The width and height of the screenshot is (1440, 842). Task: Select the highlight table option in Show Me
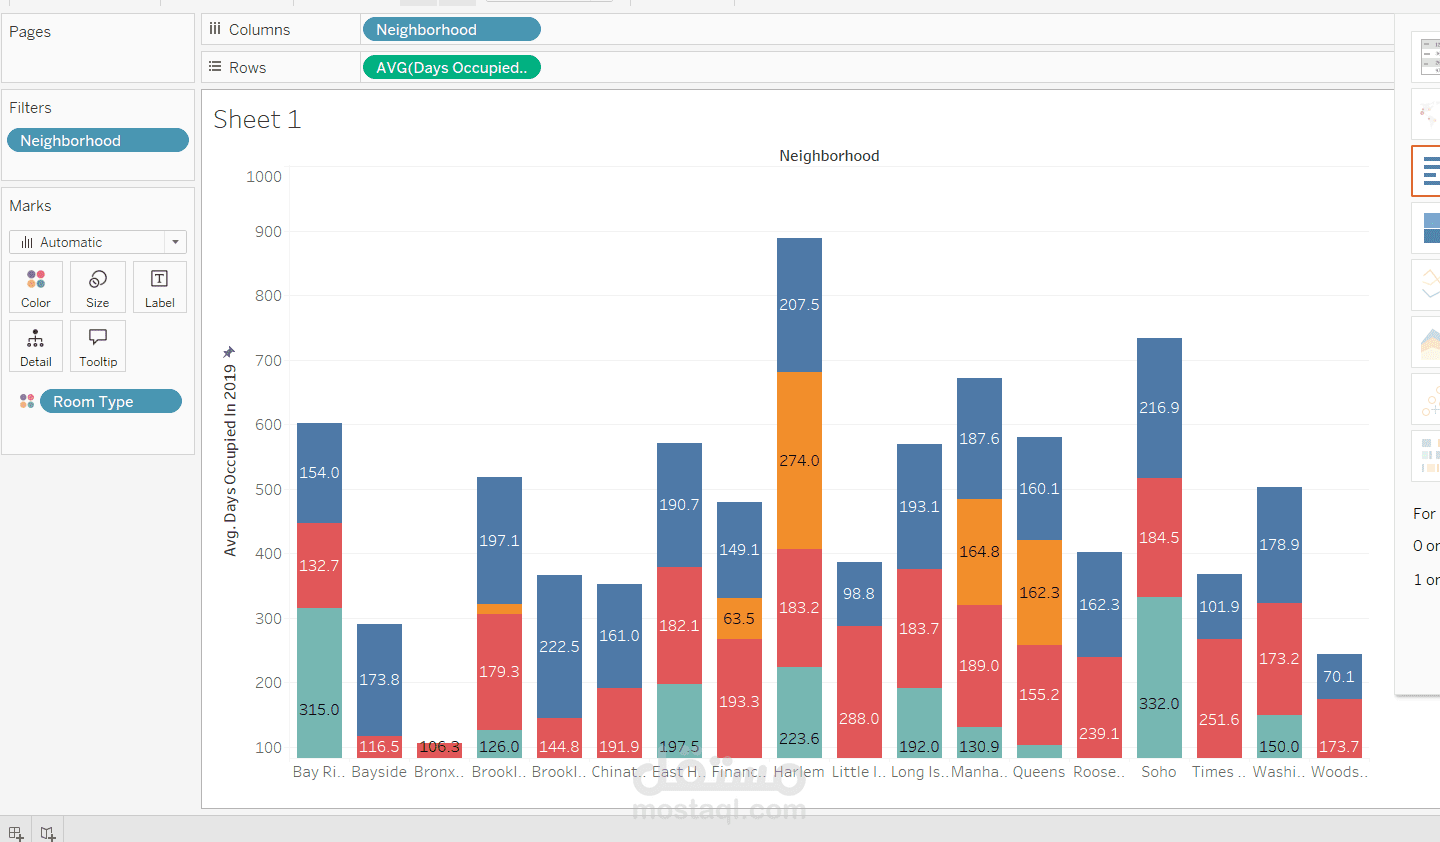[1428, 456]
